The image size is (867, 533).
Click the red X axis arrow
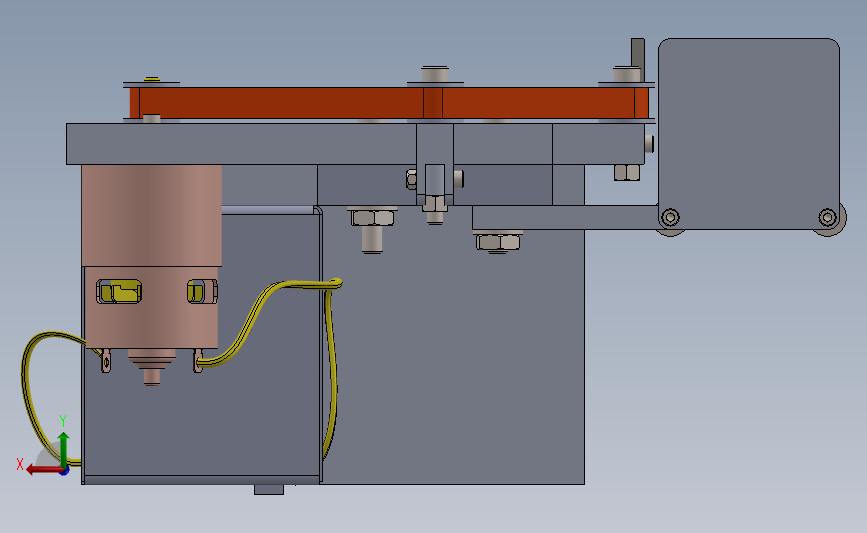44,470
